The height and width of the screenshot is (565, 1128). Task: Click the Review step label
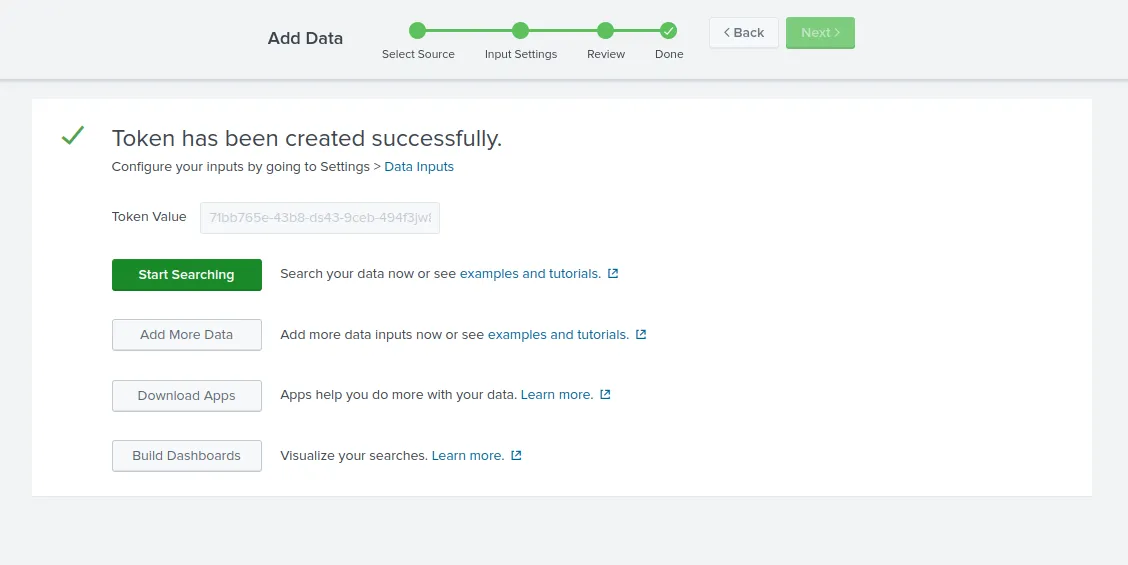click(x=606, y=55)
